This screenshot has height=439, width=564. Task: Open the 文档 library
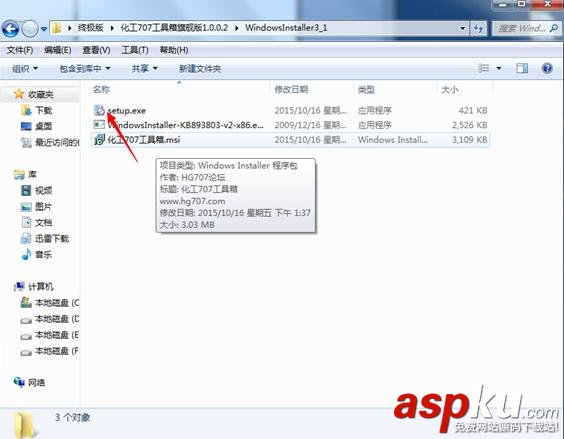44,223
